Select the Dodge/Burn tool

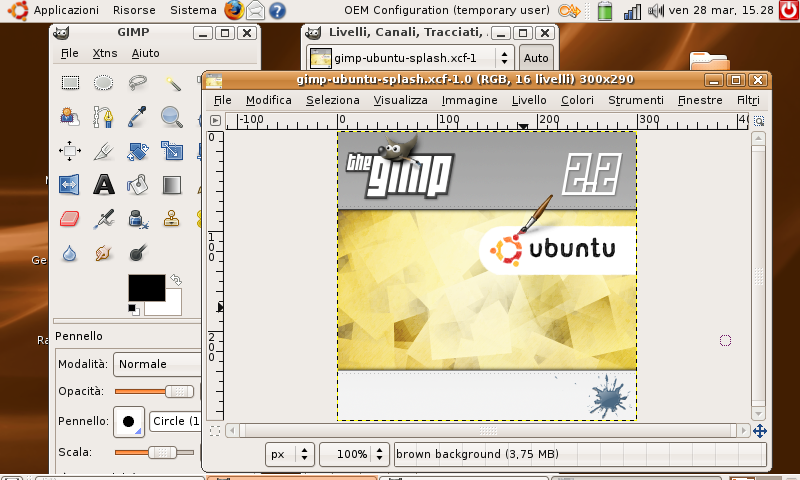click(x=138, y=253)
